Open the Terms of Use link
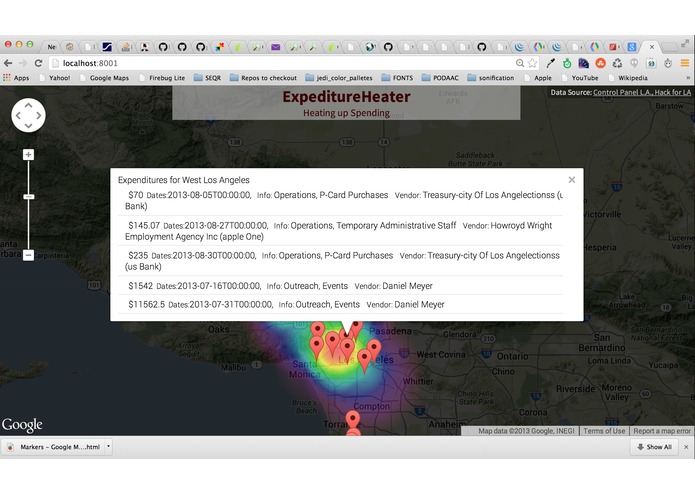Screen dimensions: 695x494 tap(604, 431)
